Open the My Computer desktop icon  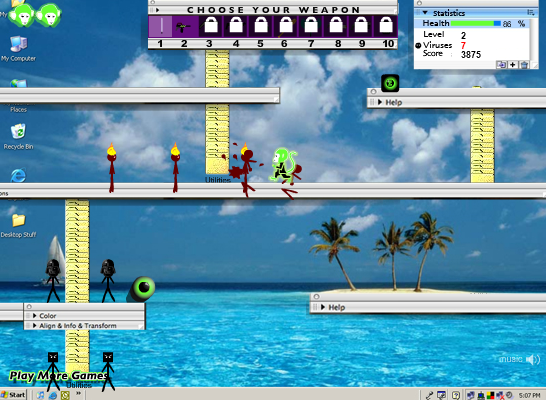click(18, 49)
